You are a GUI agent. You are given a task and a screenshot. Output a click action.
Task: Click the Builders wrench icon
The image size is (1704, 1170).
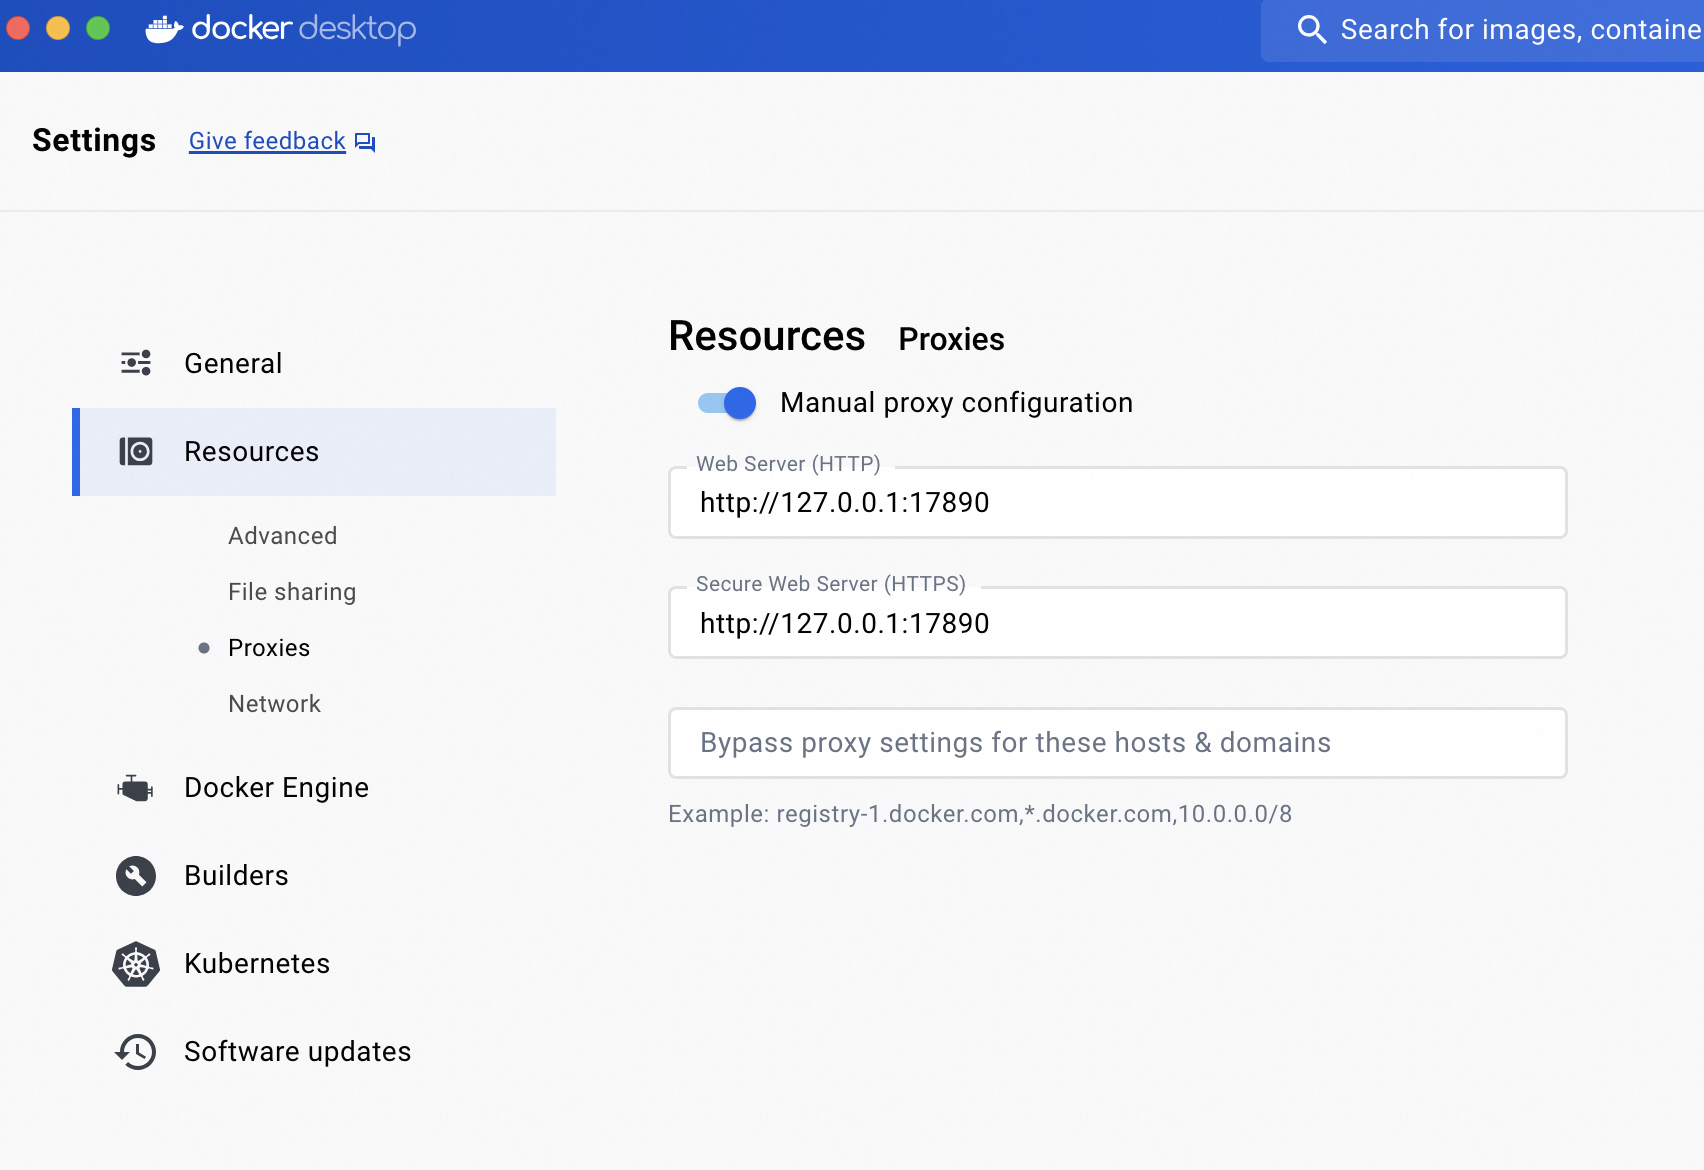136,876
